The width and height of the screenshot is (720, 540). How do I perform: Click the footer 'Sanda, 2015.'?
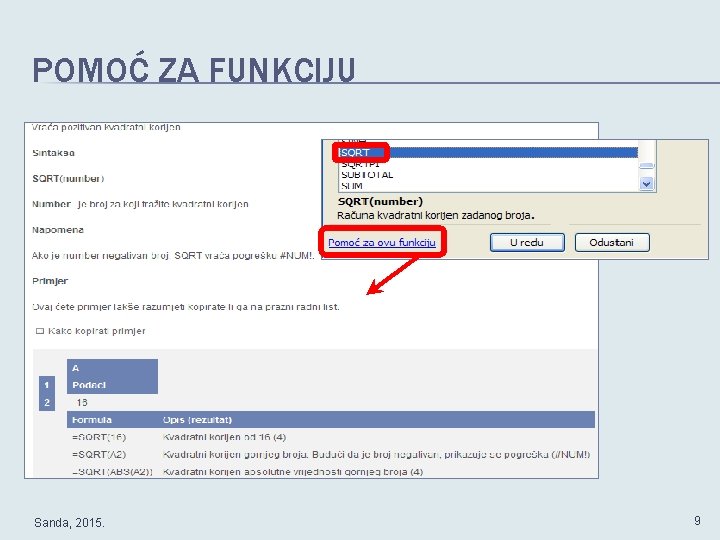coord(69,523)
